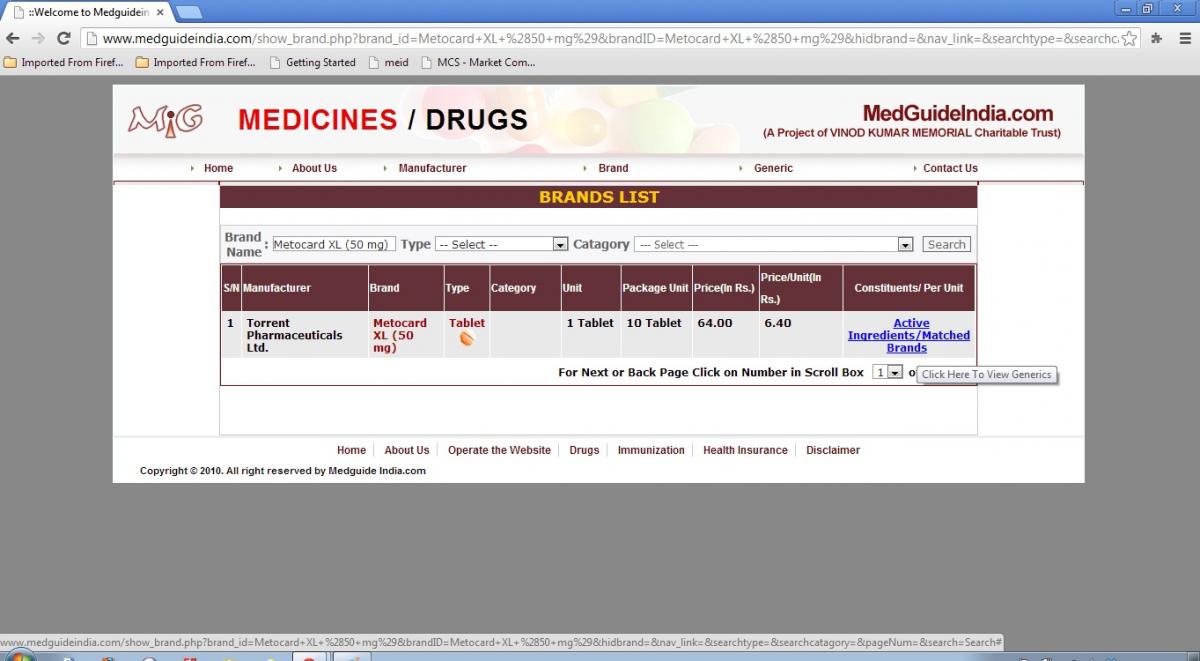Click the Brand Name input field
The image size is (1200, 661).
tap(333, 244)
